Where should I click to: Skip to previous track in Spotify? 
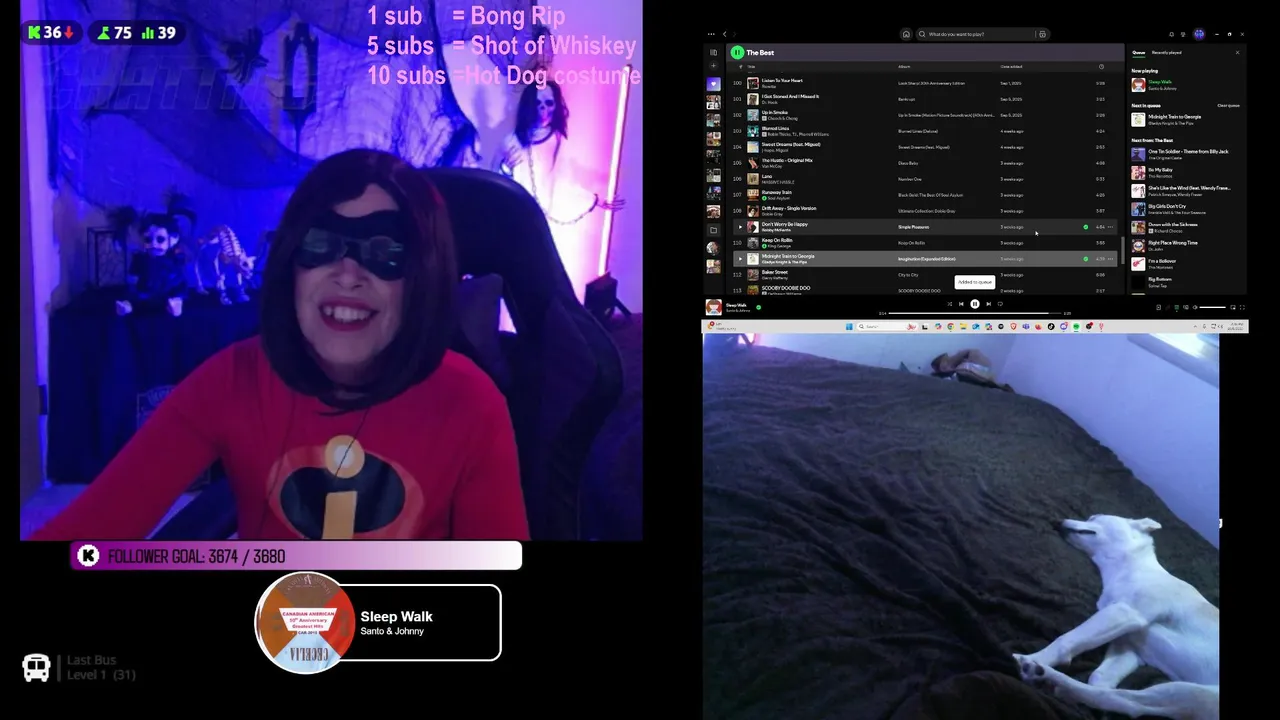961,304
